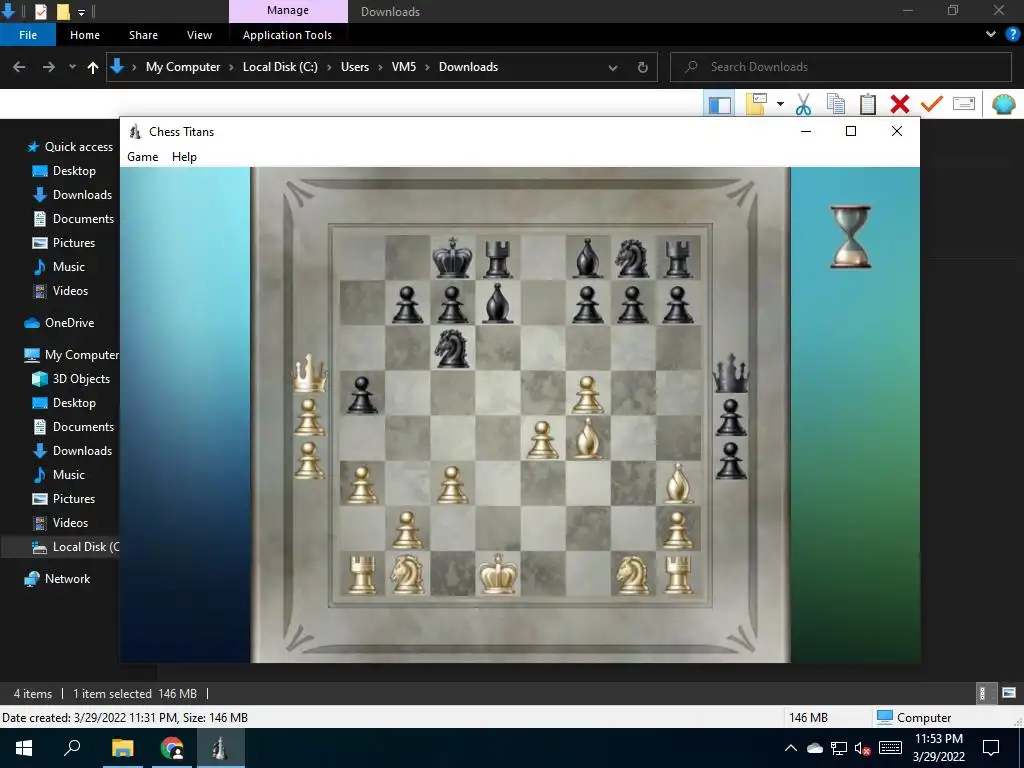Screen dimensions: 1024x768
Task: Open Chrome from the taskbar
Action: pos(172,748)
